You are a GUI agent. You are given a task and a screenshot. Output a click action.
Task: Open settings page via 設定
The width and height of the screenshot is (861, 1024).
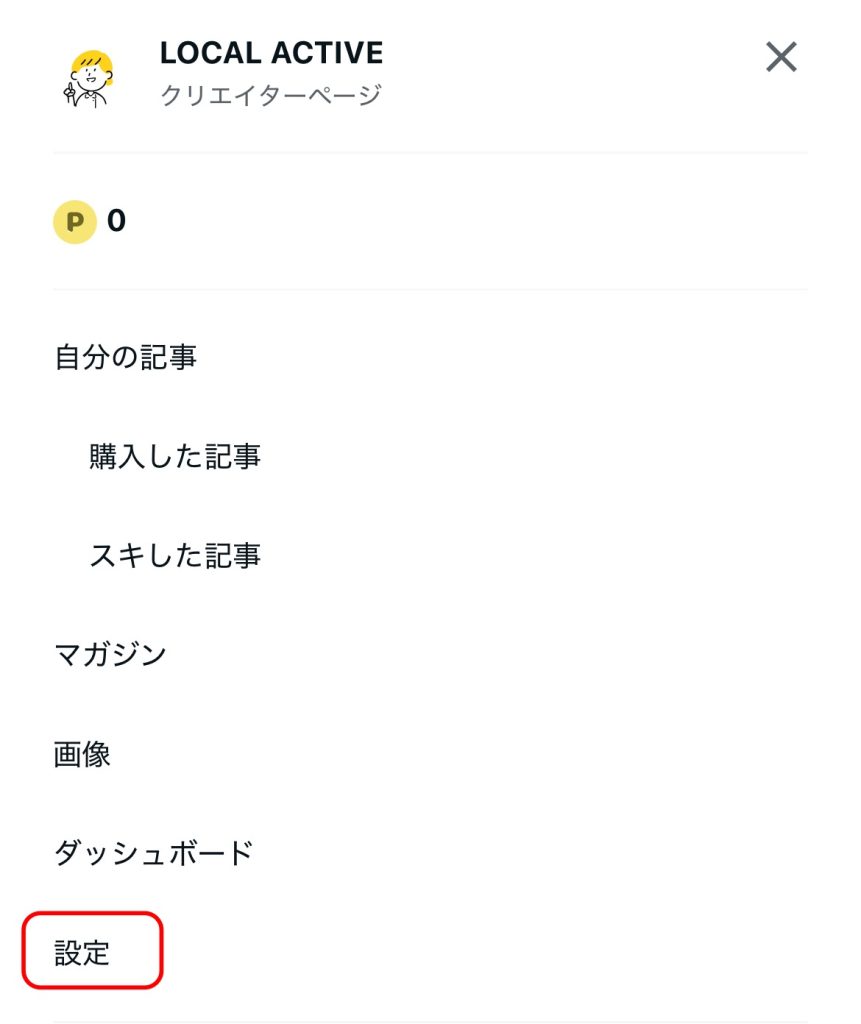82,953
